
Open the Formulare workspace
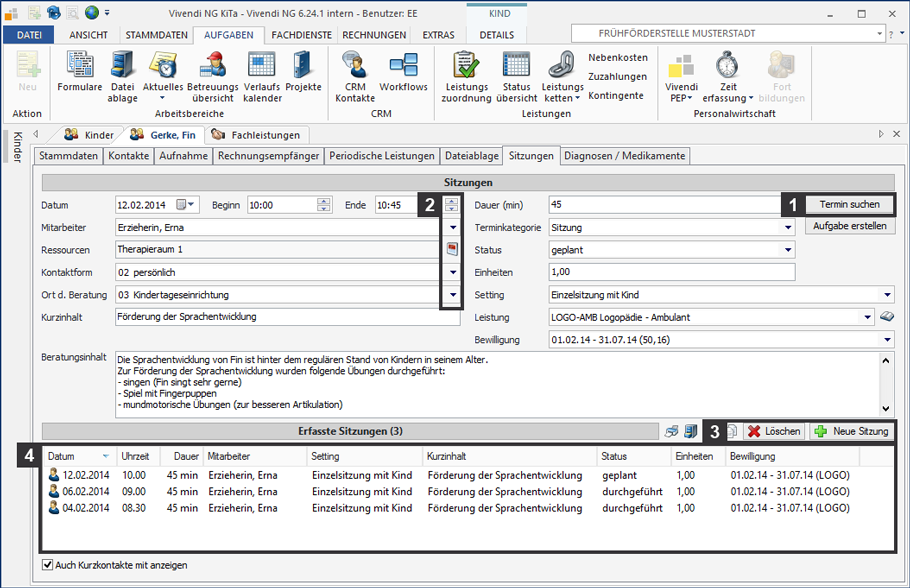(x=80, y=72)
